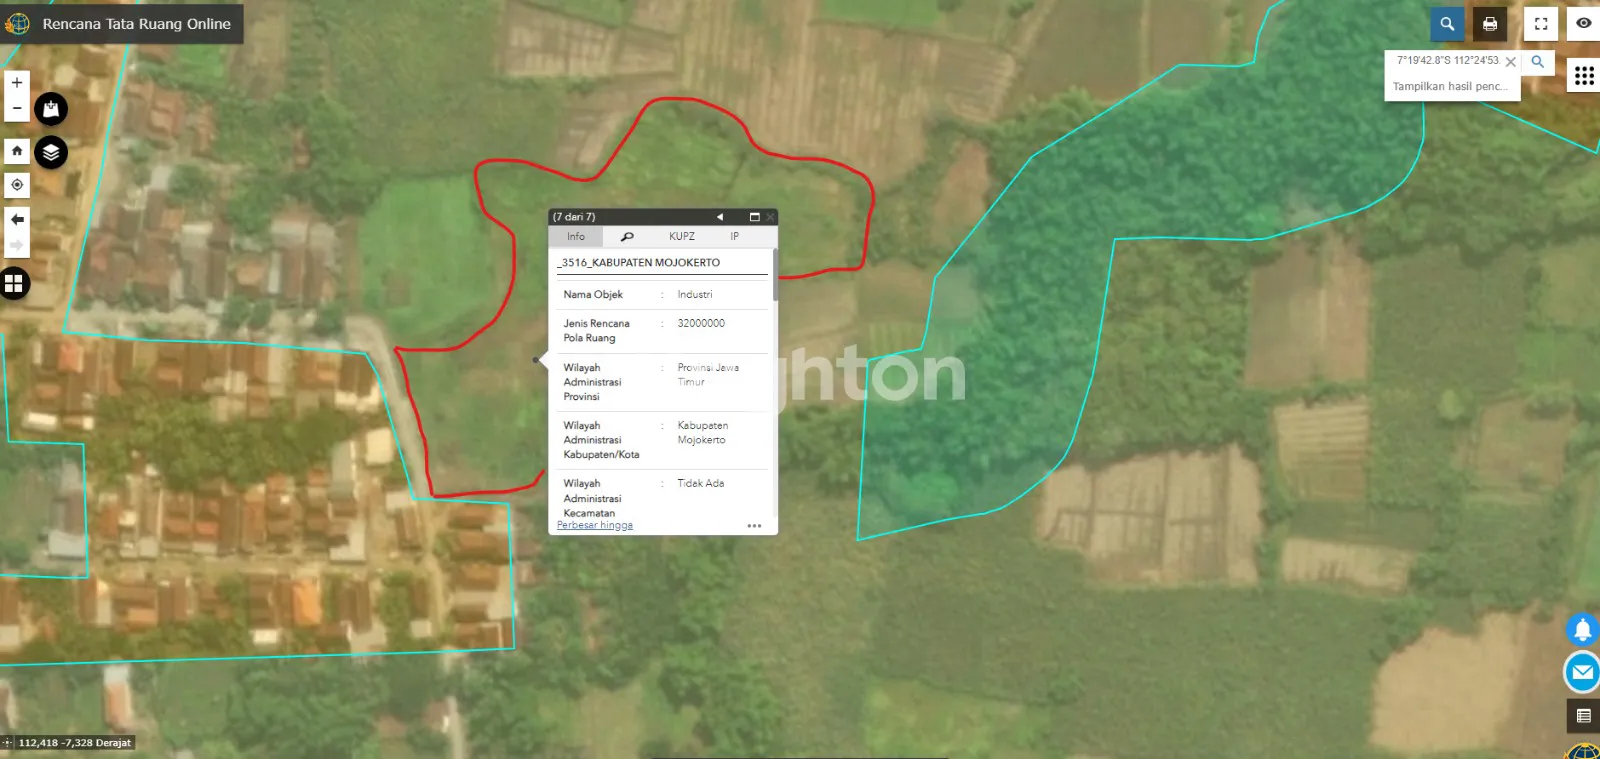Open the basemap gallery grid button

(x=14, y=284)
